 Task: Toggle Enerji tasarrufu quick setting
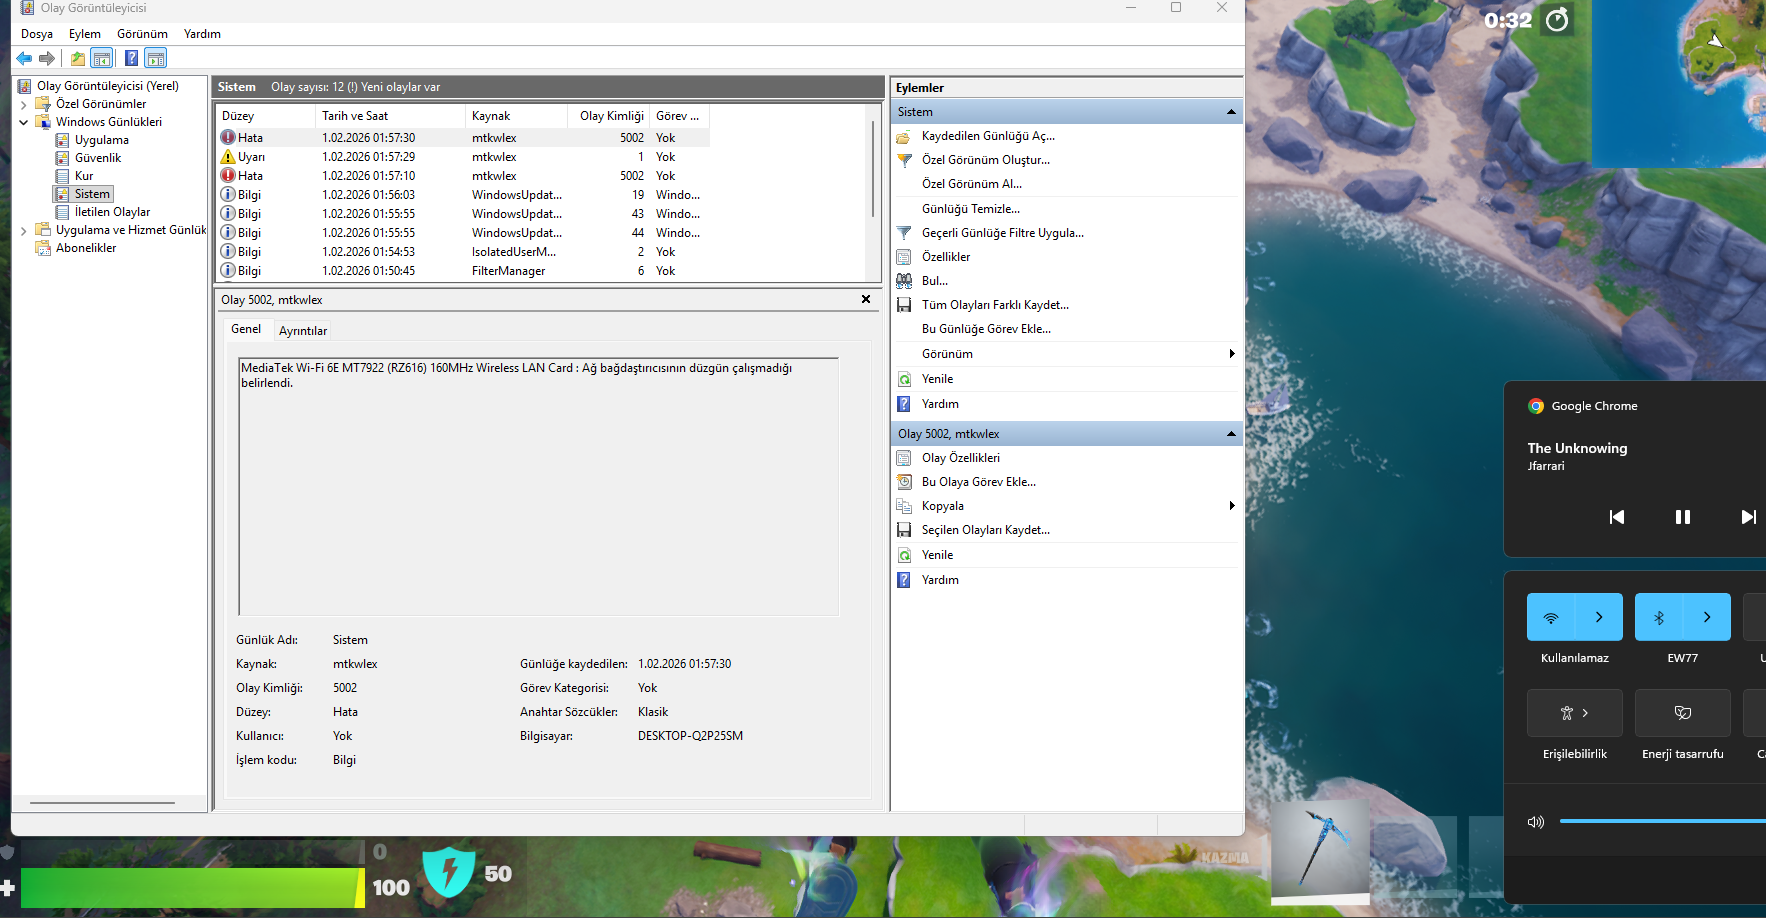pos(1683,713)
